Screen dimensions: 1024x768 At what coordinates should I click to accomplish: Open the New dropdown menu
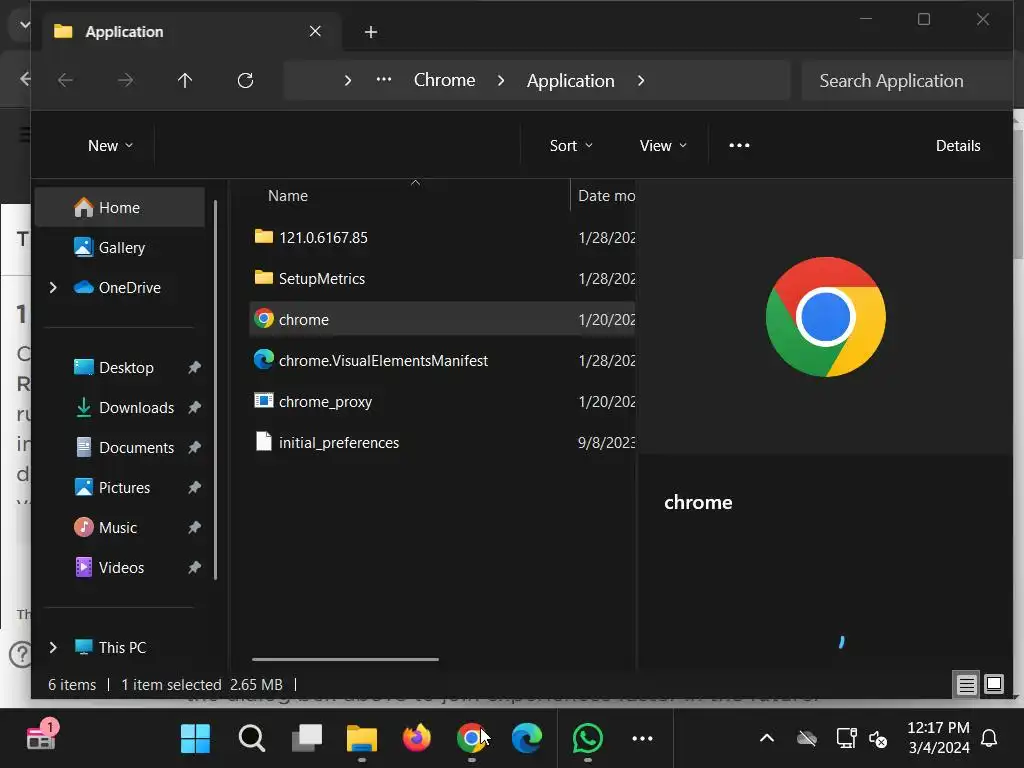coord(110,146)
